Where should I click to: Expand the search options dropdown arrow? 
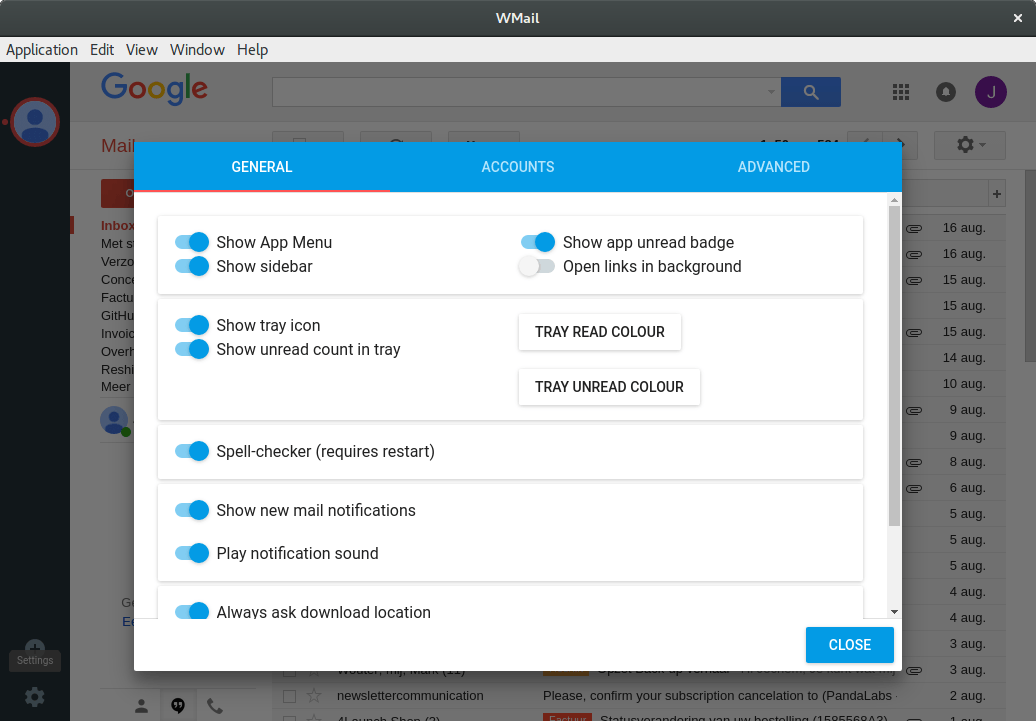point(771,92)
